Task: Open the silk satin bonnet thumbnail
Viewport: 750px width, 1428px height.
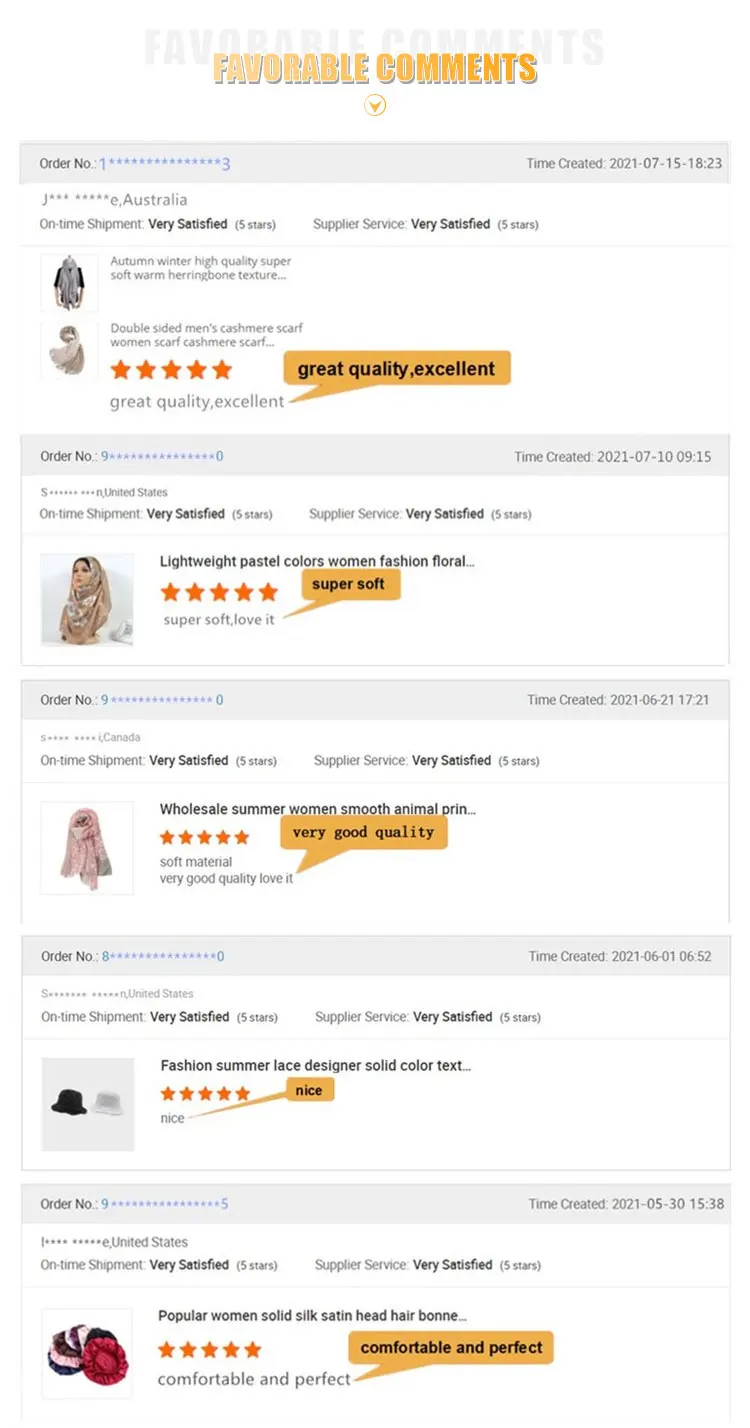Action: 87,1354
